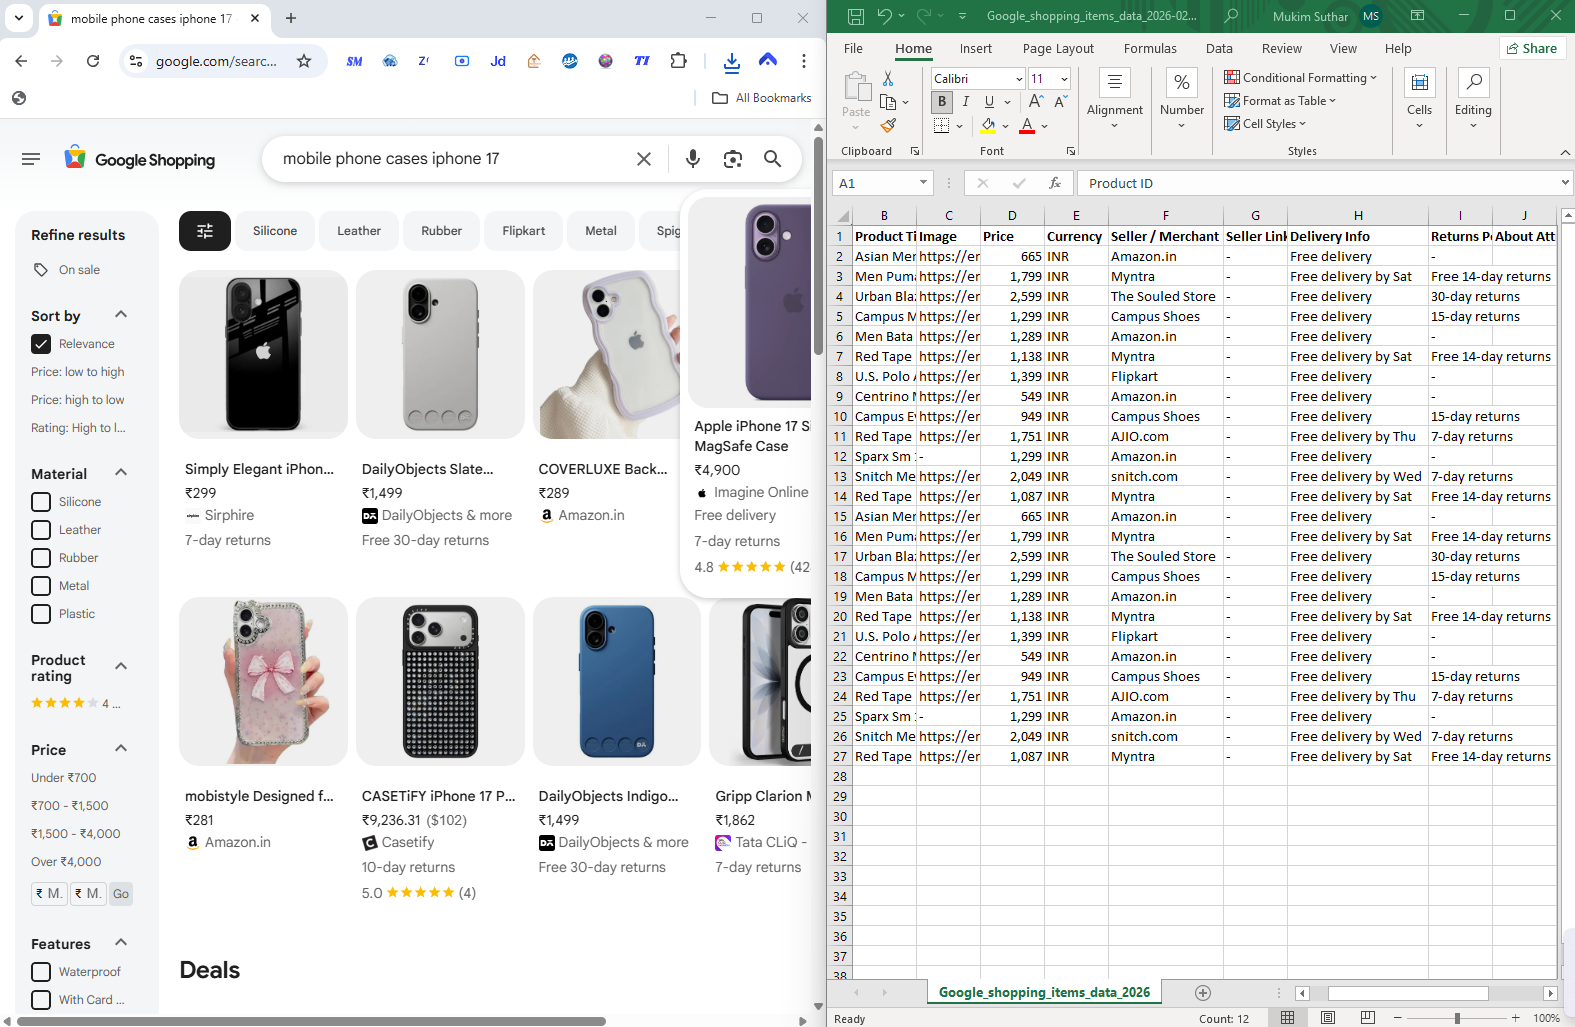Open the Google_shopping_items_data_2026 sheet tab
1575x1027 pixels.
tap(1044, 992)
